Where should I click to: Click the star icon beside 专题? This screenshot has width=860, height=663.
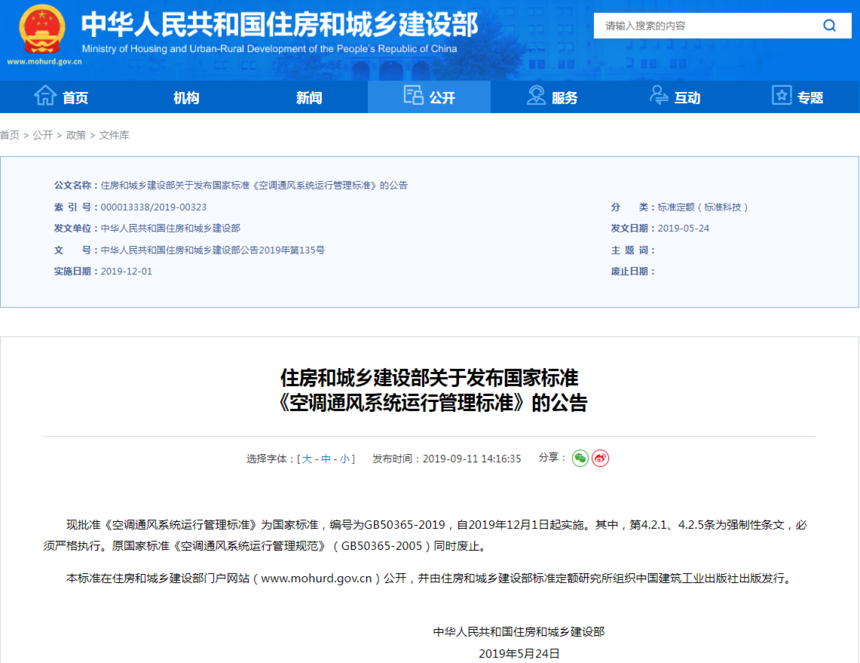[781, 95]
